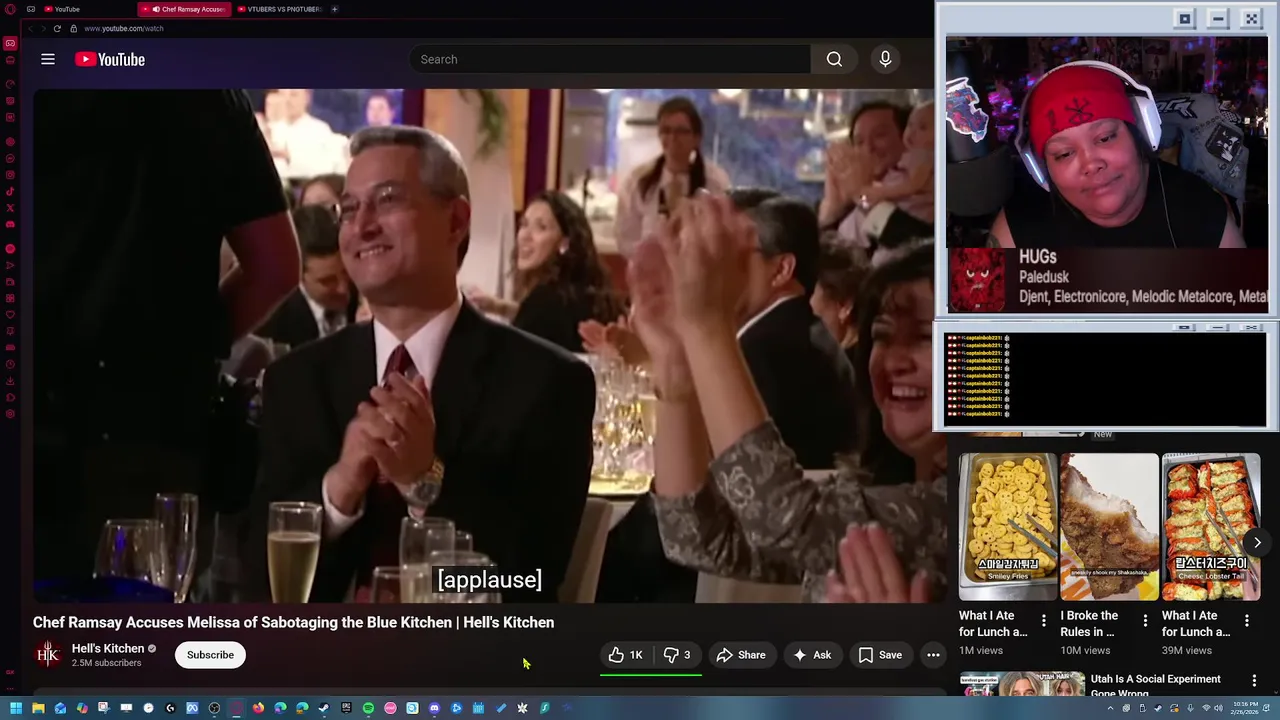Open File Explorer from taskbar

tap(38, 708)
